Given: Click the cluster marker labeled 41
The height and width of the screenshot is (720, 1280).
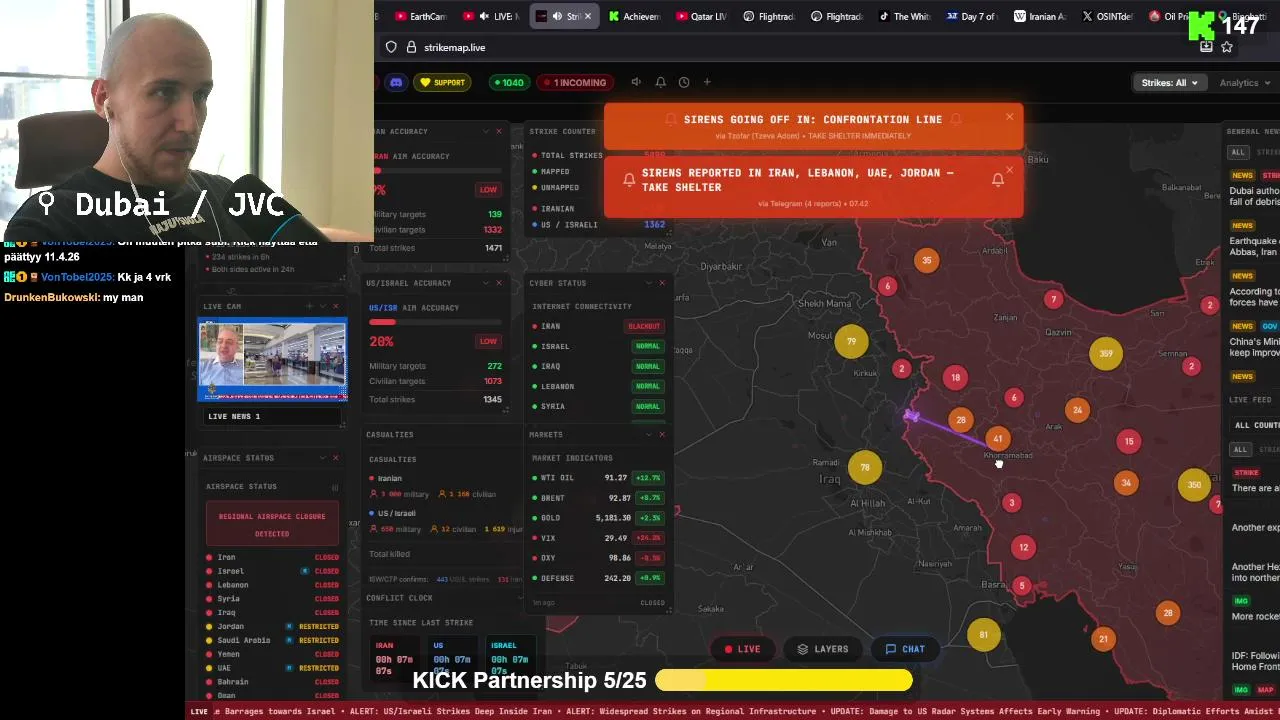Looking at the screenshot, I should pyautogui.click(x=997, y=438).
